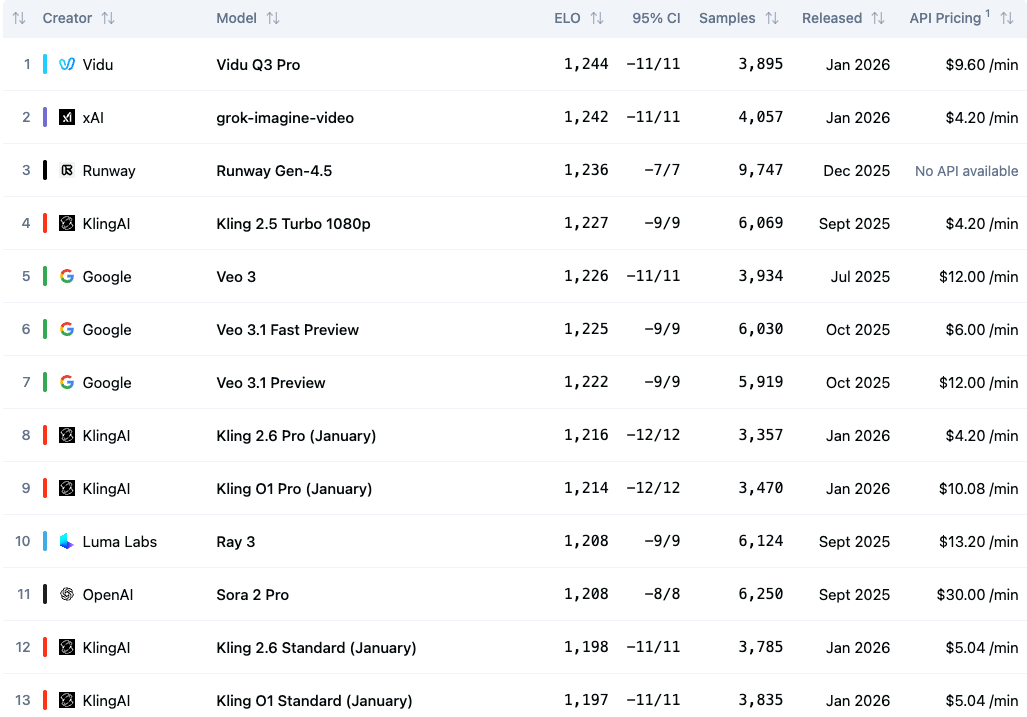The width and height of the screenshot is (1027, 717).
Task: Click the purple color bar beside xAI
Action: pyautogui.click(x=45, y=117)
